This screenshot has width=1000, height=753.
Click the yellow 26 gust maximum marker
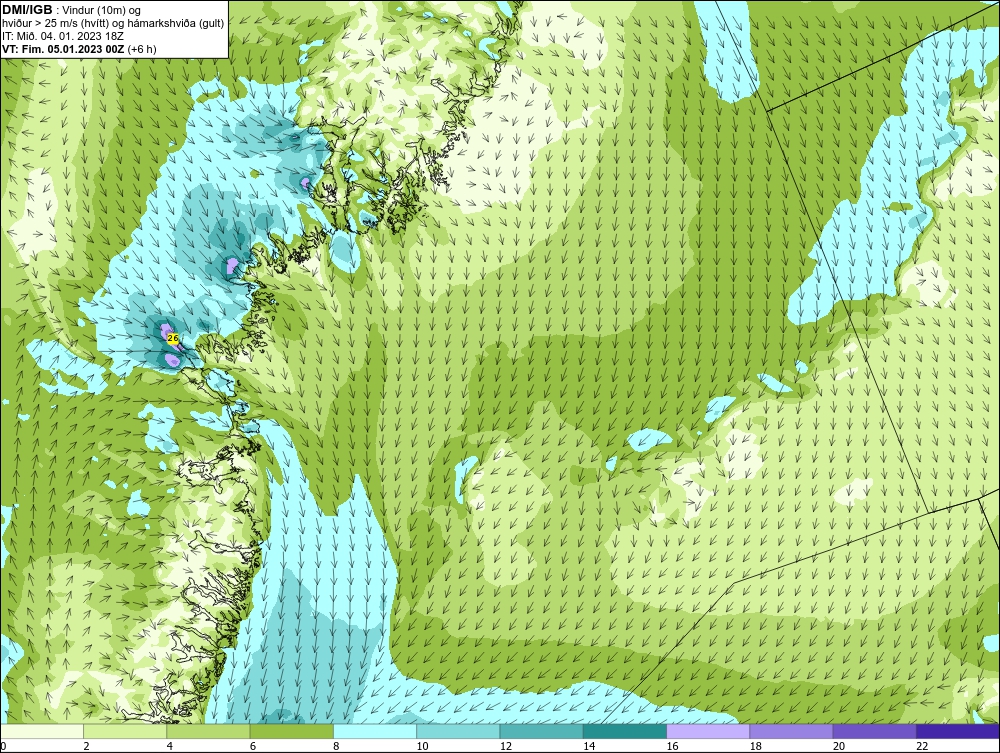[172, 339]
